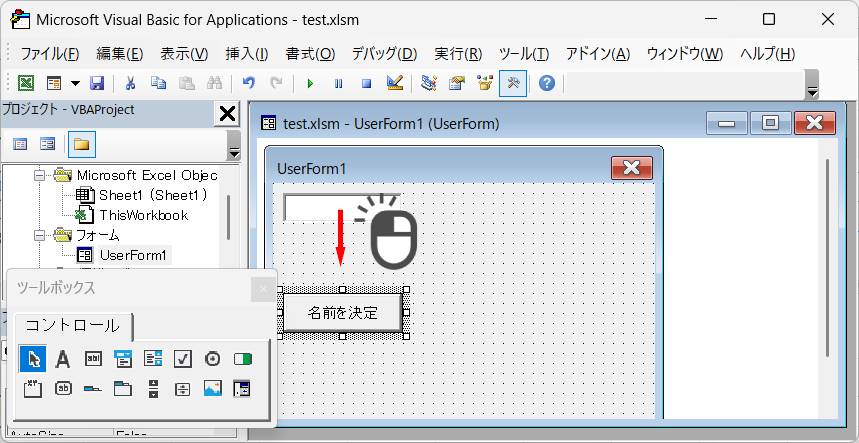Toggle Folders in the project panel
The height and width of the screenshot is (443, 859).
[x=82, y=145]
